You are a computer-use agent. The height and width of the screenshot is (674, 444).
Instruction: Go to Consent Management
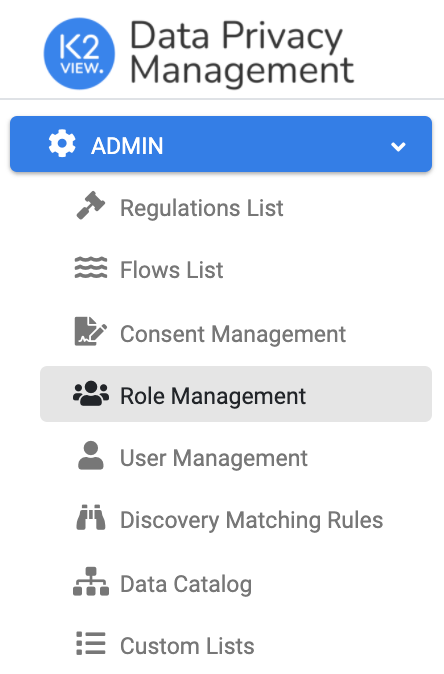click(x=233, y=334)
